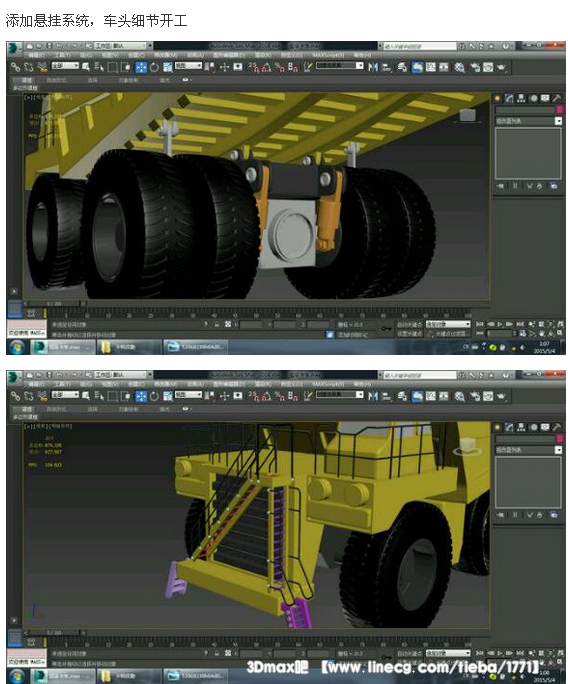Viewport: 568px width, 684px height.
Task: Switch to Hierarchy panel tab in upper screenshot
Action: click(x=521, y=98)
